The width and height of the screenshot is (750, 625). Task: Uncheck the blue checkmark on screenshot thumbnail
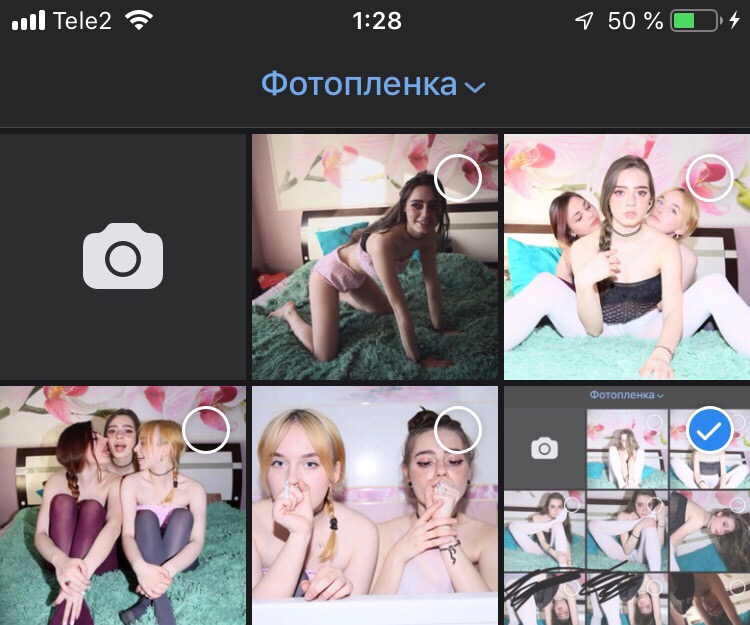(x=710, y=431)
